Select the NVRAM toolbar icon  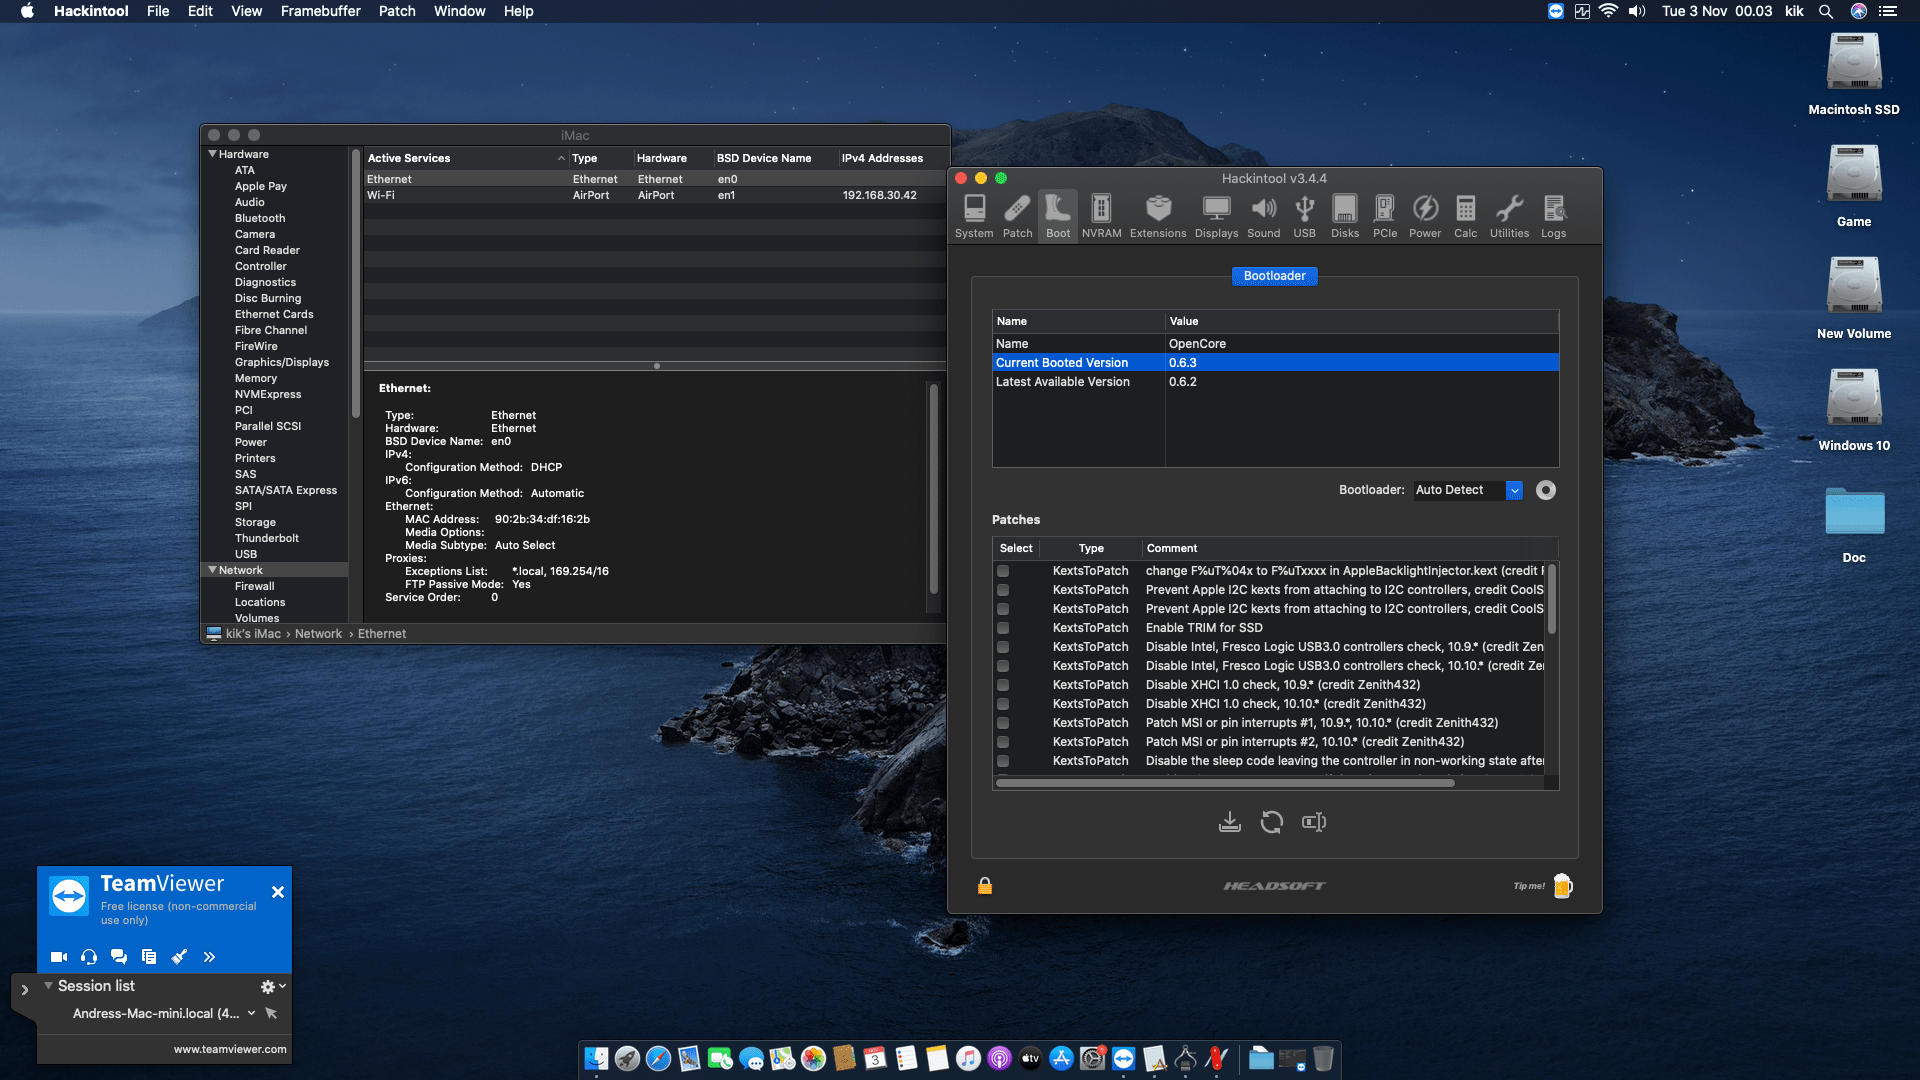[x=1101, y=216]
